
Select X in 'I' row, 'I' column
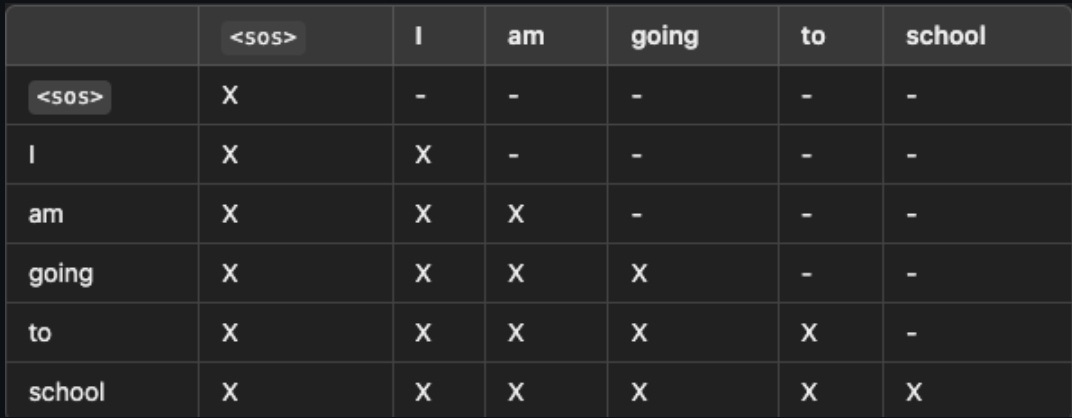[423, 155]
